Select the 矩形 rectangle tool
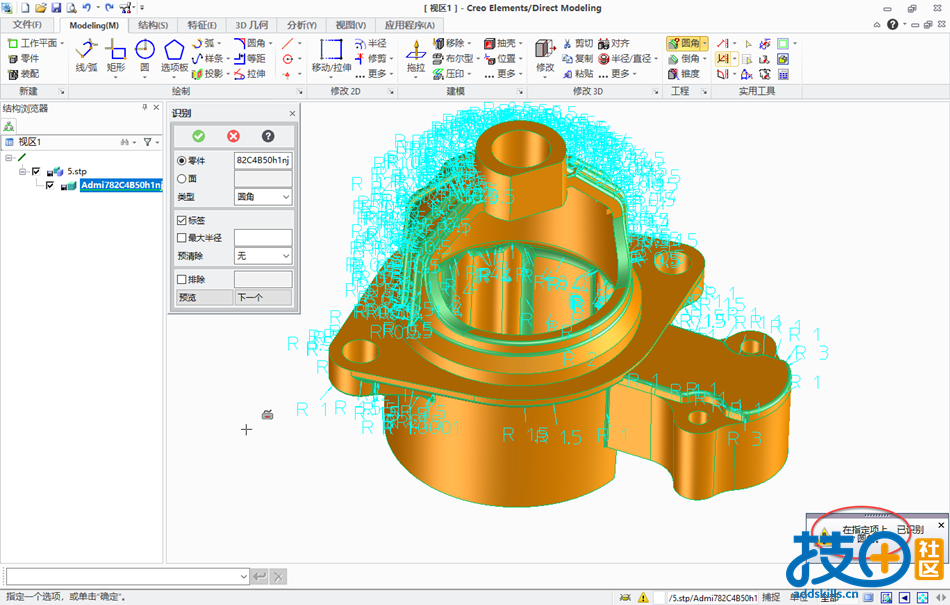Image resolution: width=950 pixels, height=605 pixels. pyautogui.click(x=115, y=56)
